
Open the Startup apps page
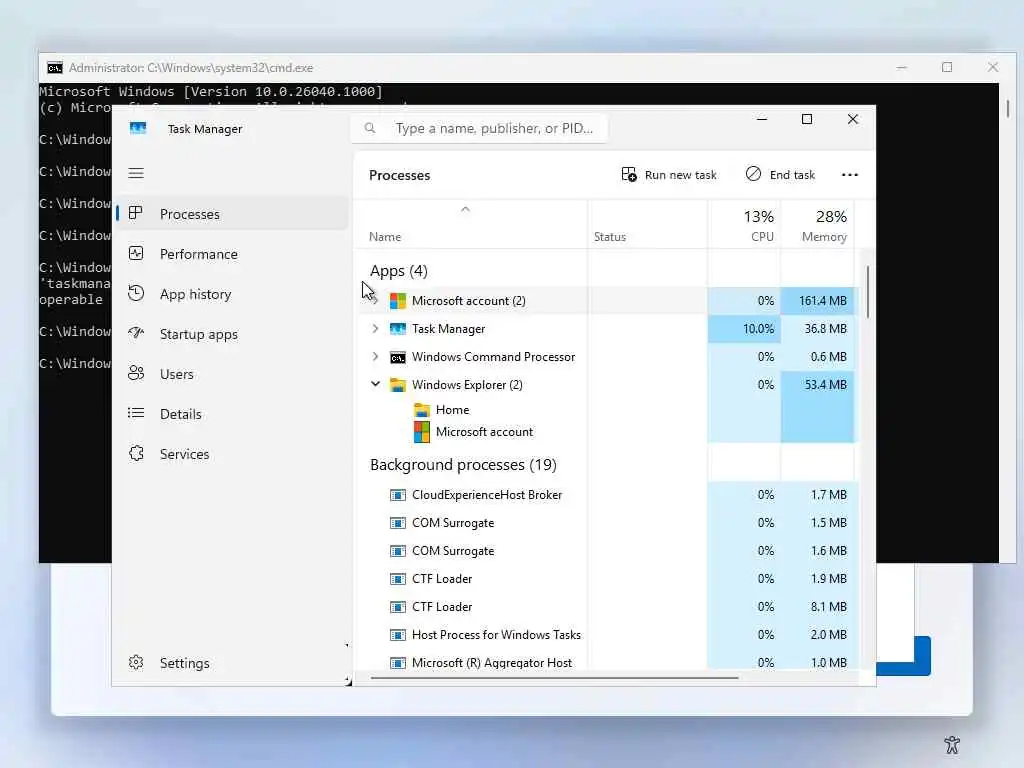233,334
